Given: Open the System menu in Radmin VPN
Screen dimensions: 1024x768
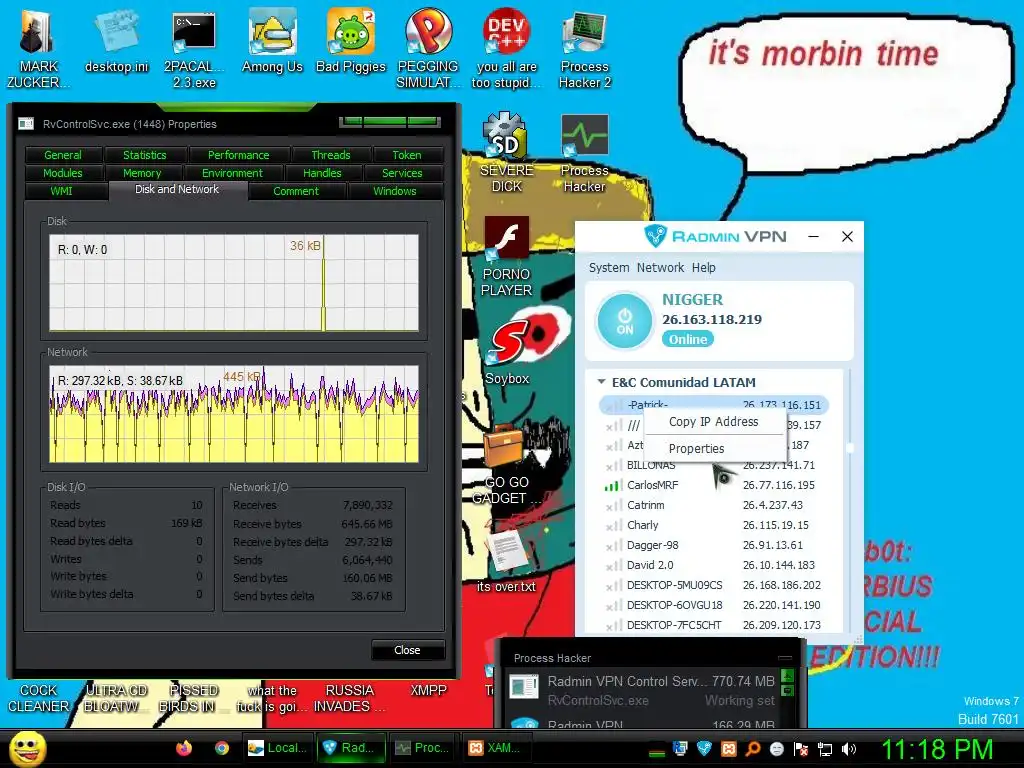Looking at the screenshot, I should [609, 267].
